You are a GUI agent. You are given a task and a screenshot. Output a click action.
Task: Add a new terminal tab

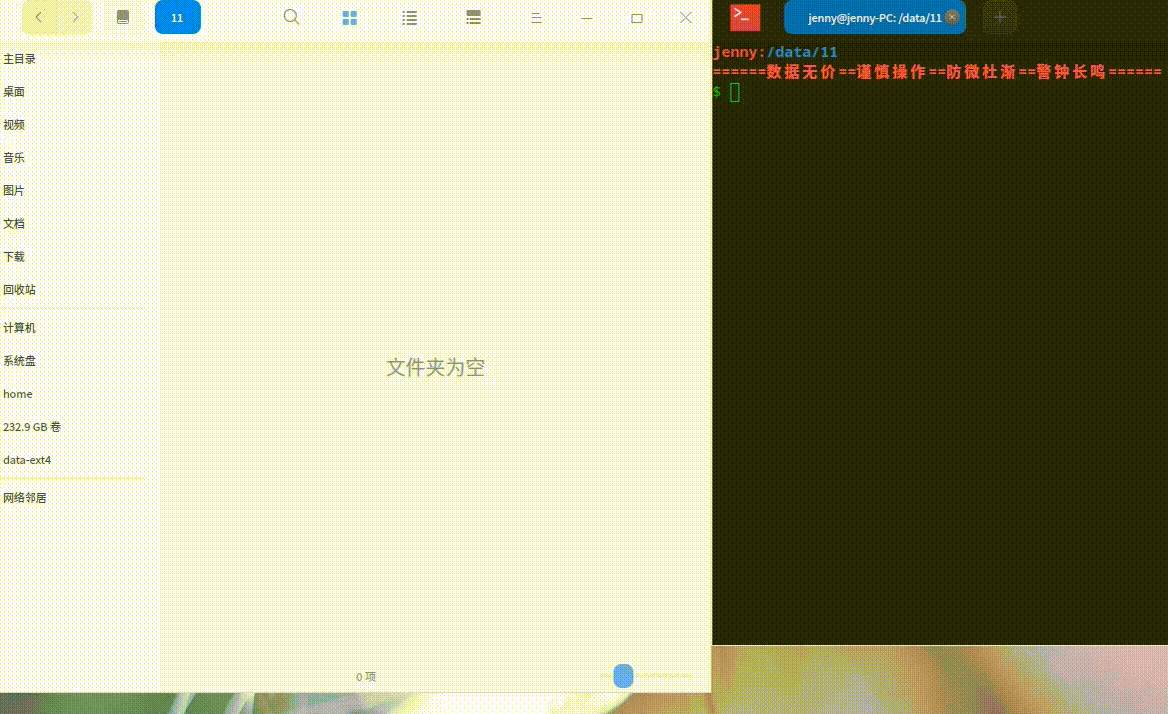(1000, 17)
